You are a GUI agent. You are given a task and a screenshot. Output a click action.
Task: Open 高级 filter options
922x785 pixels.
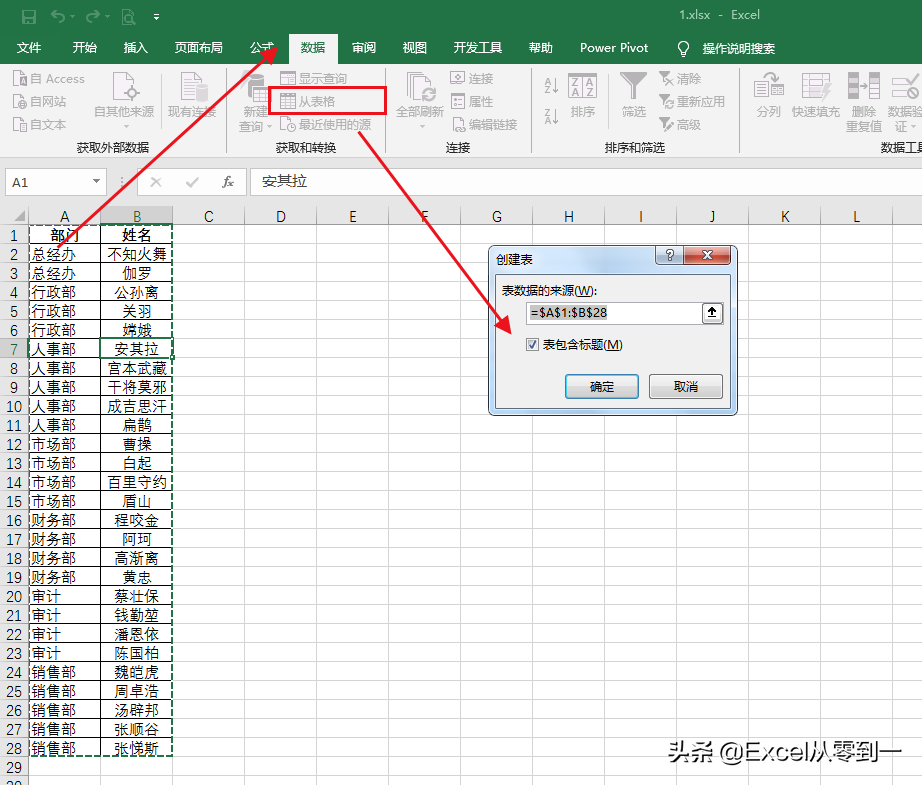pyautogui.click(x=680, y=124)
